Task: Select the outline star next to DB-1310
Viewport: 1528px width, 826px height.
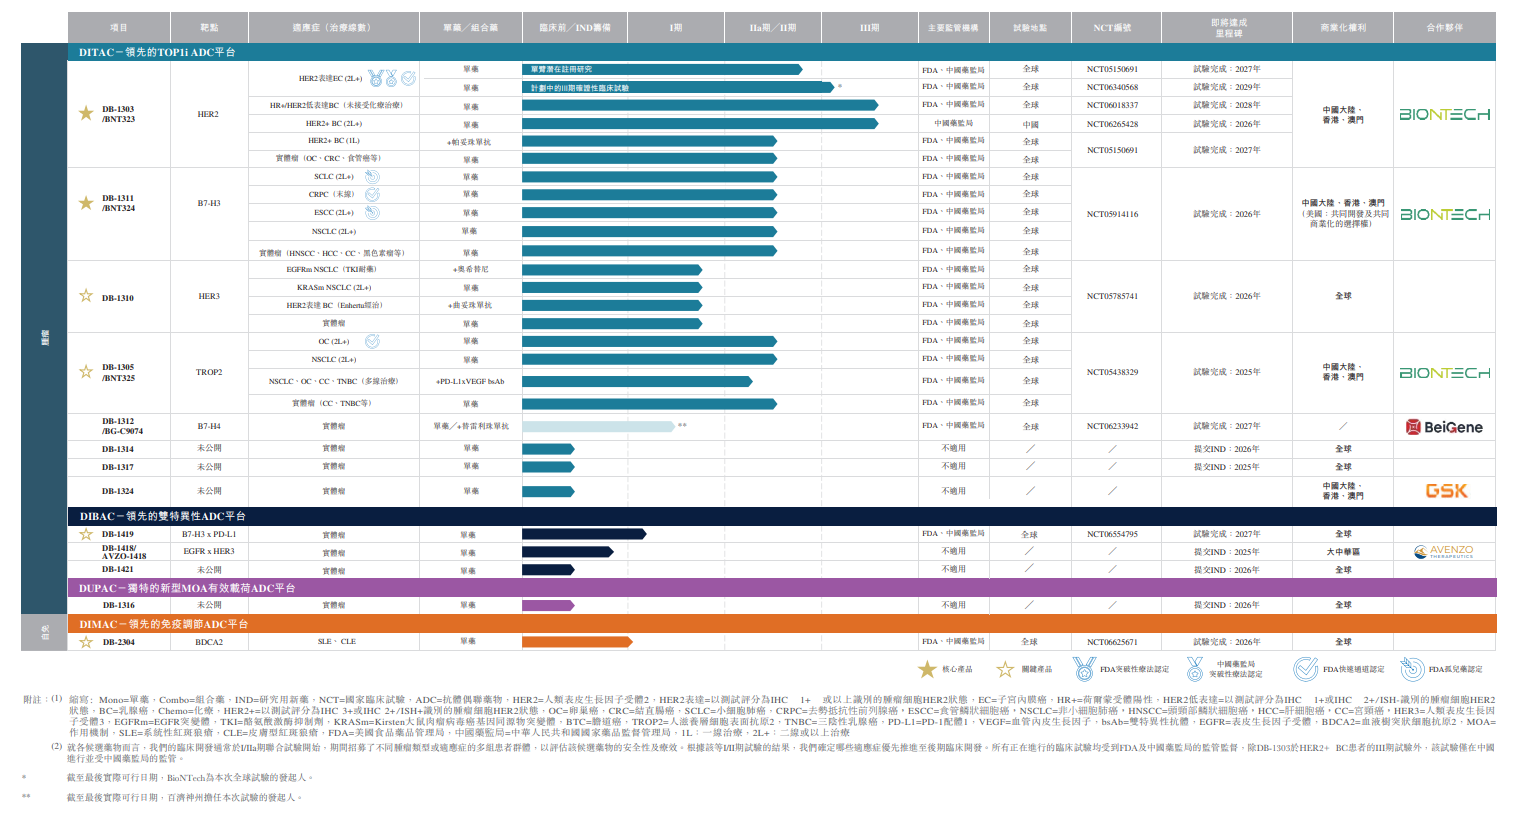Action: [x=86, y=296]
